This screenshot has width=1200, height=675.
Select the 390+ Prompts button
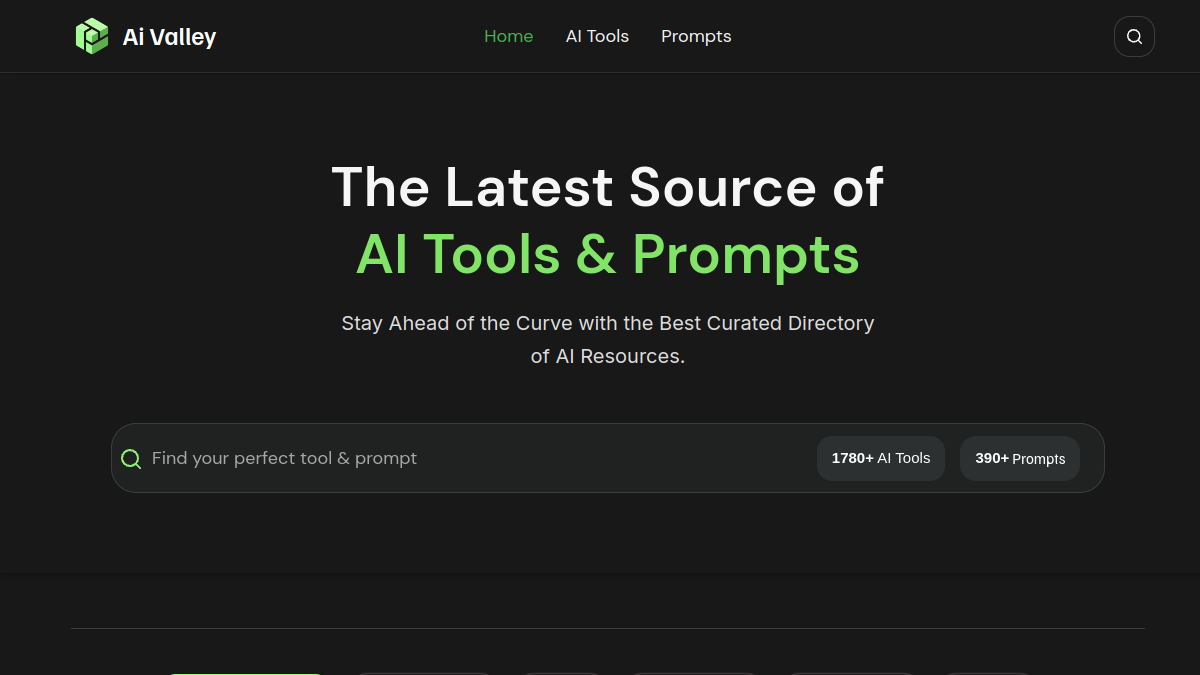click(1020, 458)
